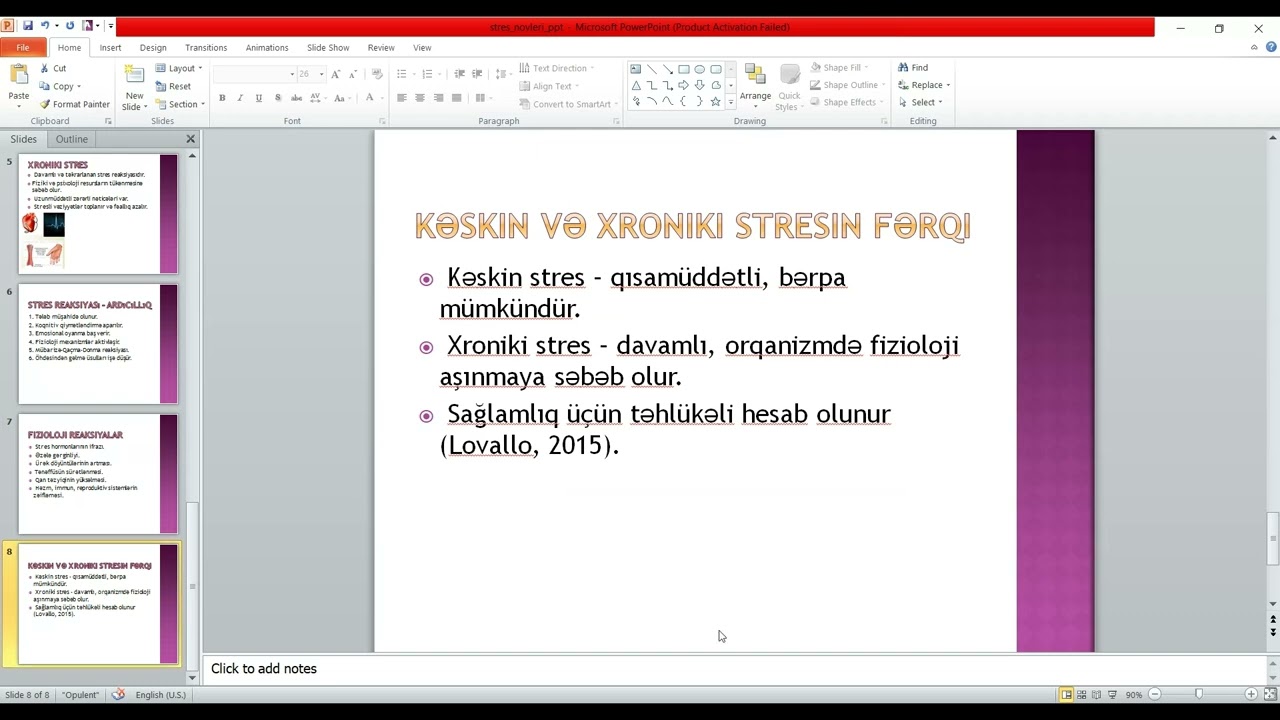The image size is (1280, 720).
Task: Select the Text Box shape in gallery
Action: click(x=635, y=69)
